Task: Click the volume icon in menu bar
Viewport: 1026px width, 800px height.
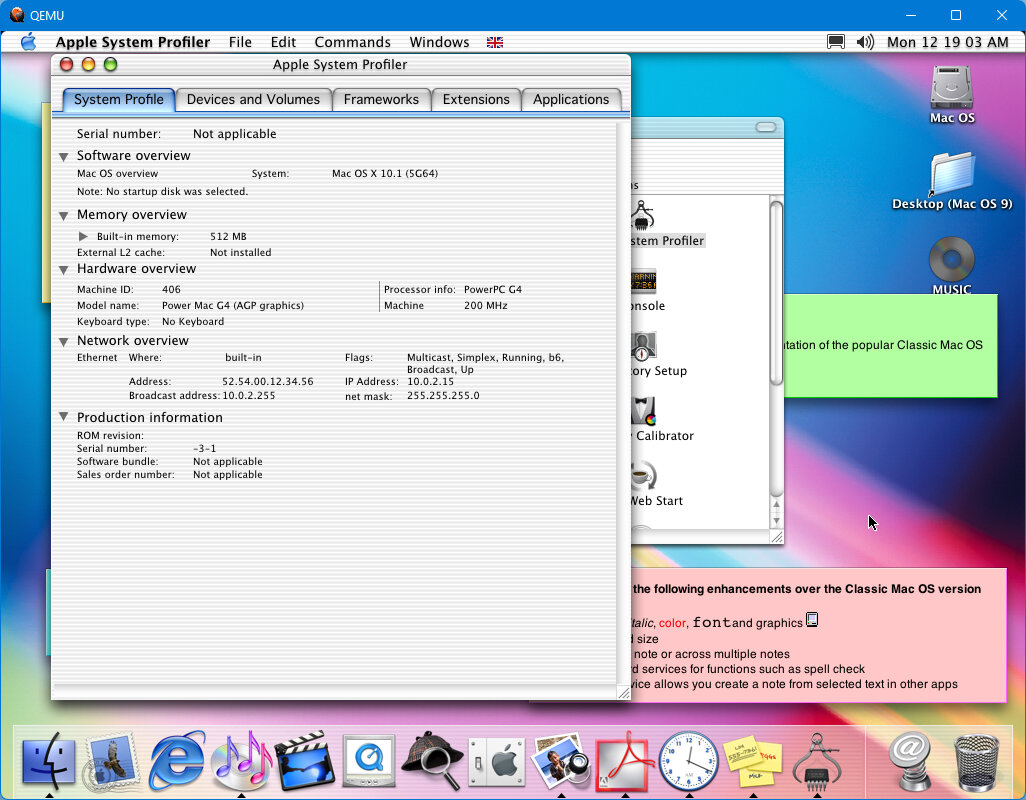Action: coord(866,42)
